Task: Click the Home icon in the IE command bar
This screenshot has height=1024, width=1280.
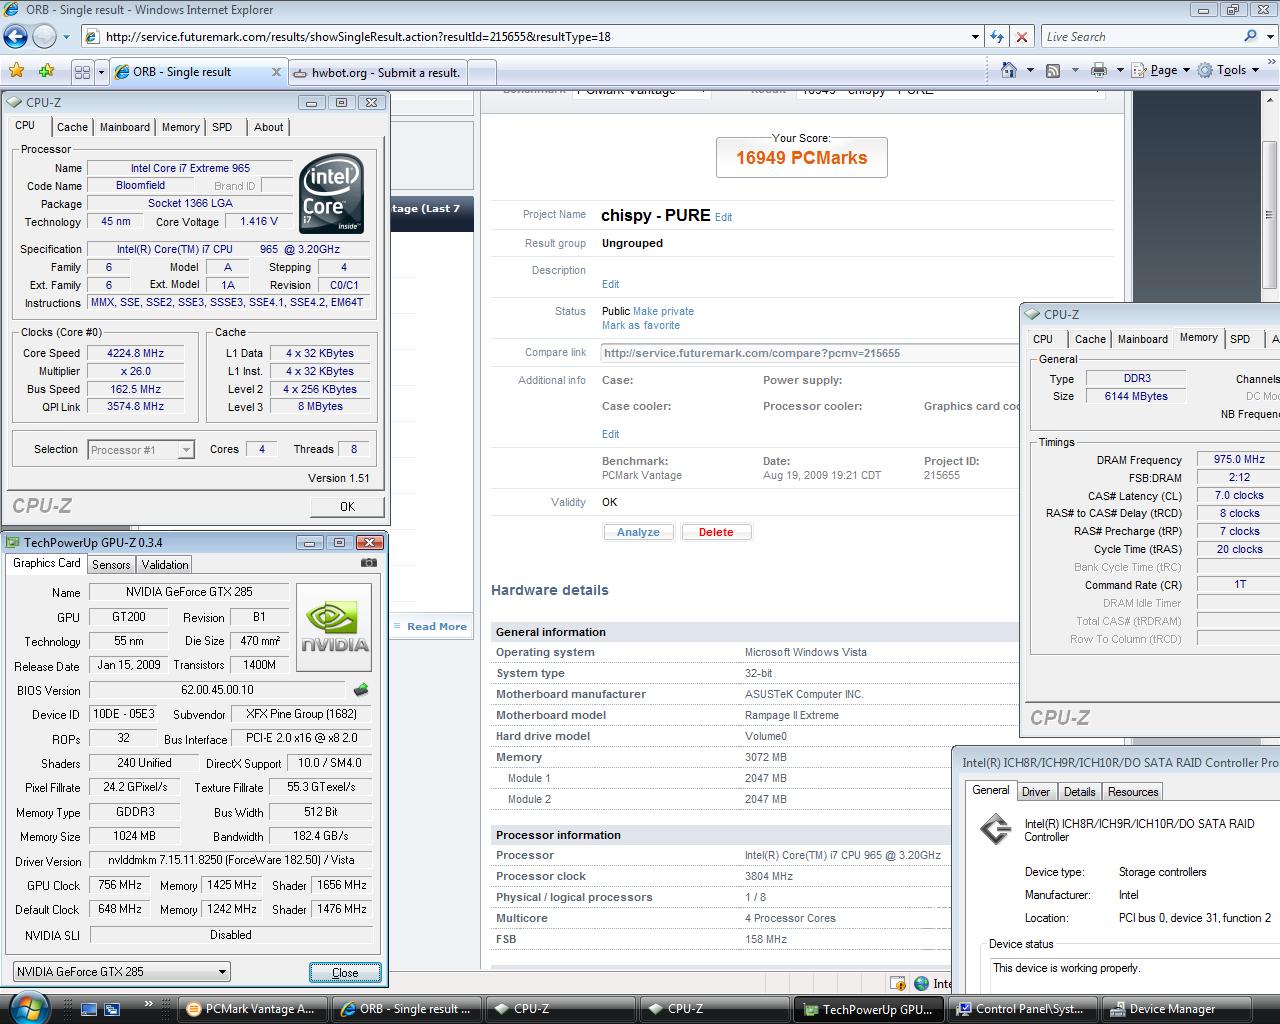Action: tap(1009, 70)
